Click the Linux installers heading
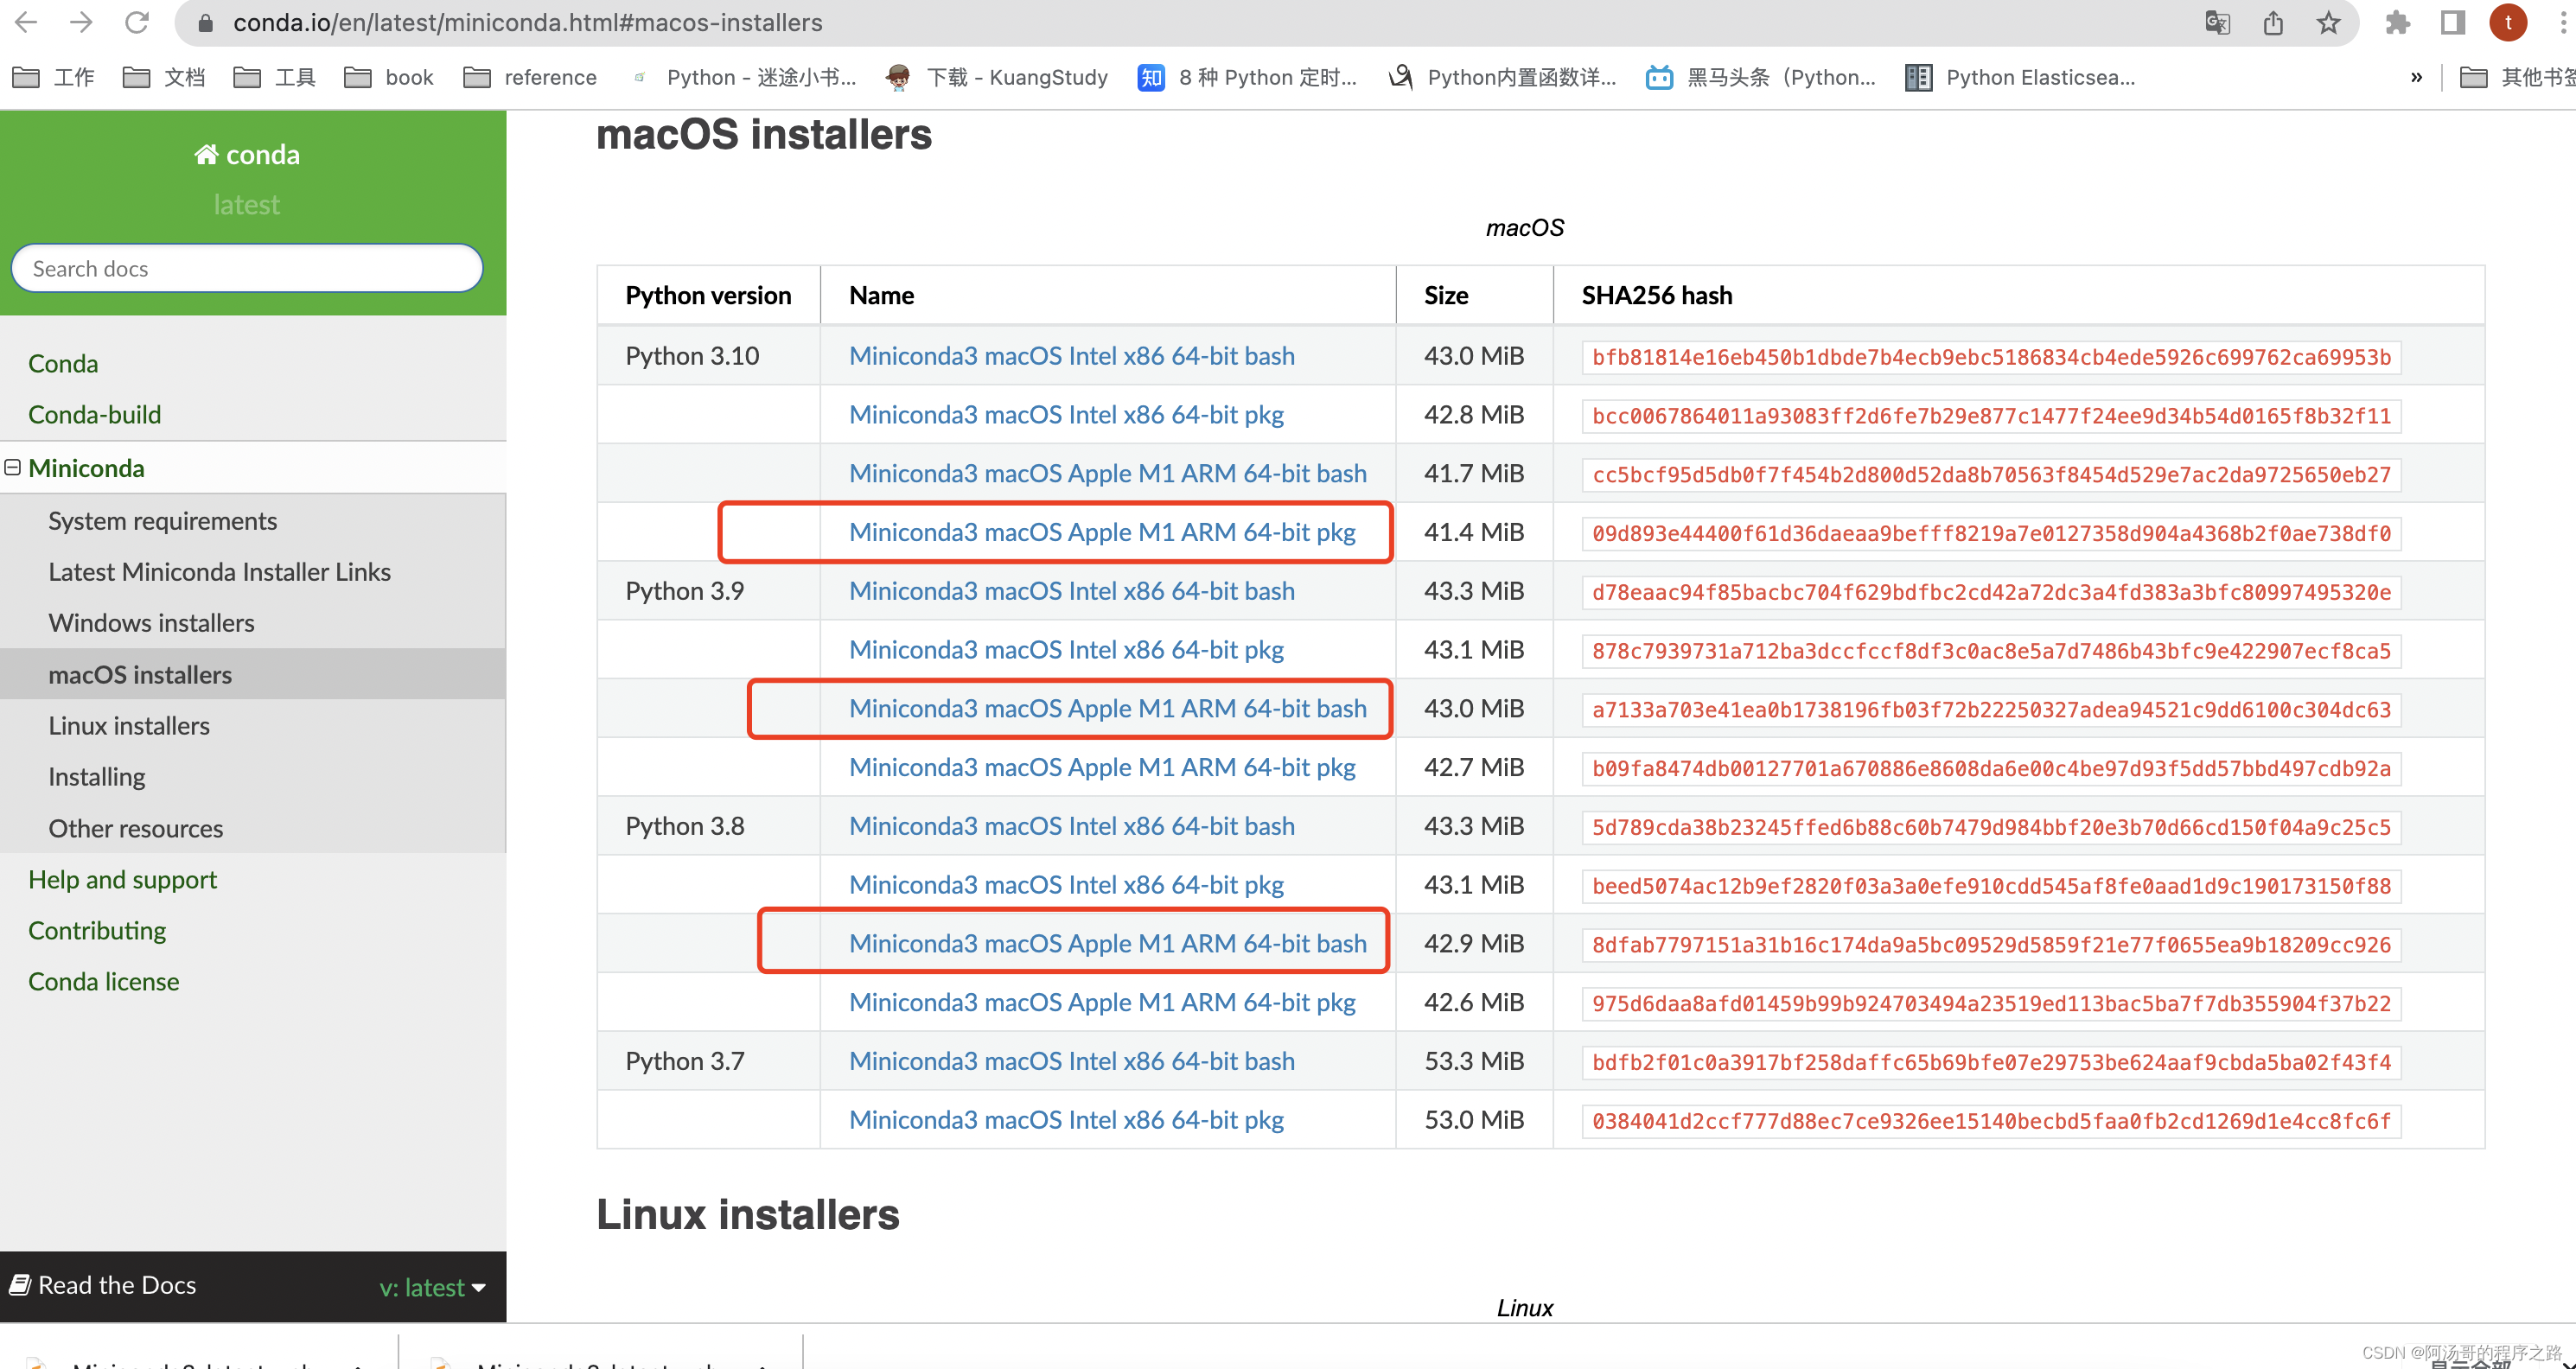Viewport: 2576px width, 1369px height. pos(748,1214)
